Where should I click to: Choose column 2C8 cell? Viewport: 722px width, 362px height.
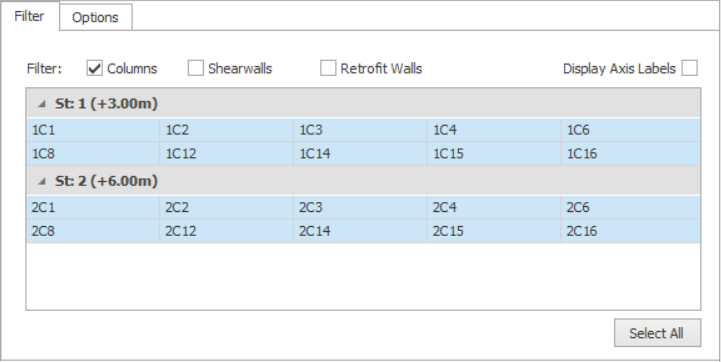coord(93,231)
